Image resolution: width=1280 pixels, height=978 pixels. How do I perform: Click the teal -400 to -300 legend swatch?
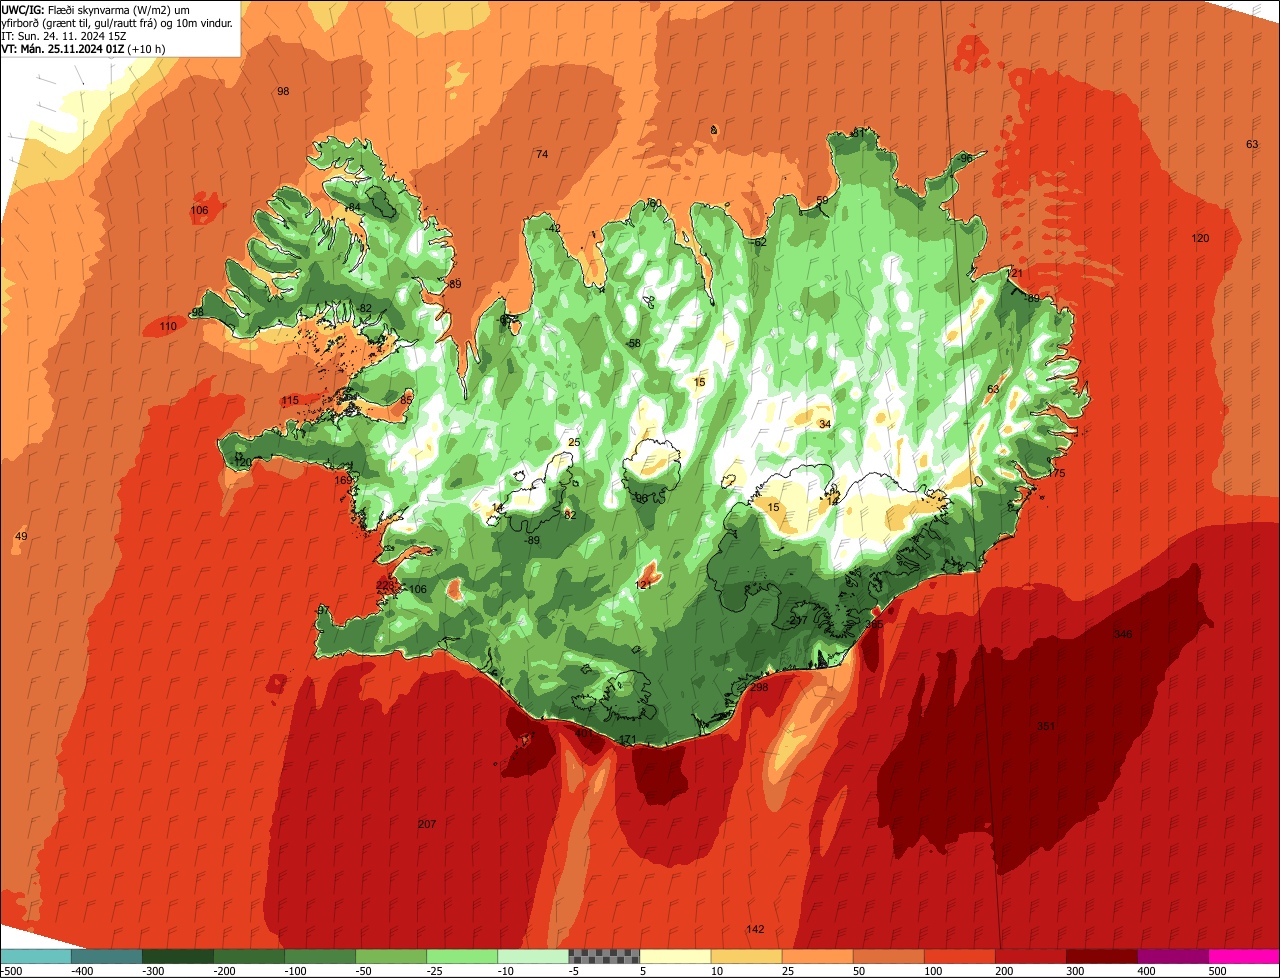(x=106, y=956)
